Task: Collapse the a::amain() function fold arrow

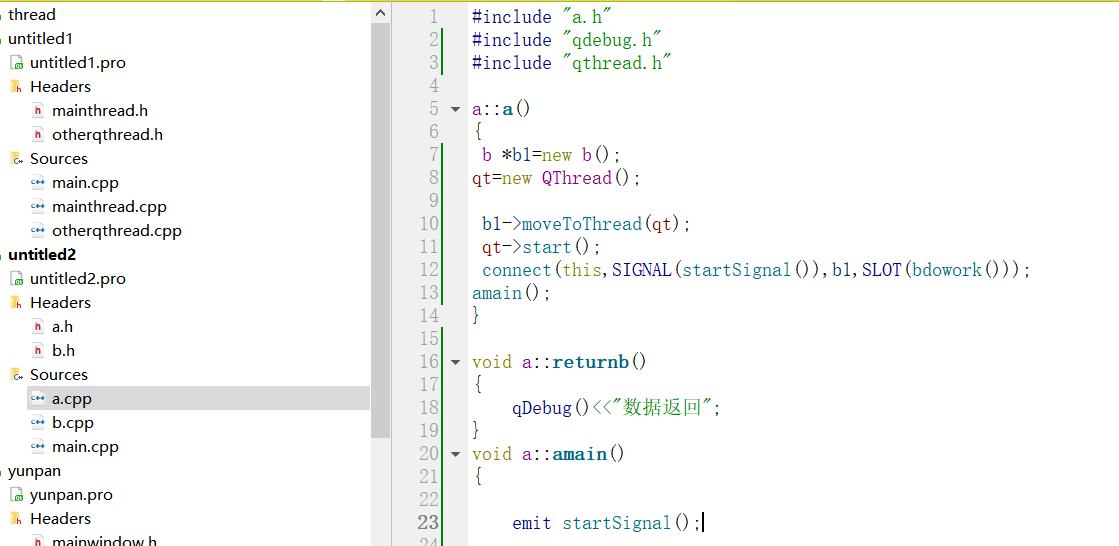Action: coord(456,454)
